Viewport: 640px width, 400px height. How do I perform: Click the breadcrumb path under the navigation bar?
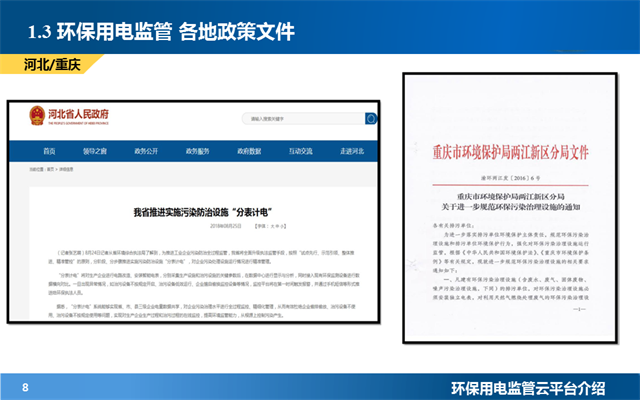click(x=51, y=169)
